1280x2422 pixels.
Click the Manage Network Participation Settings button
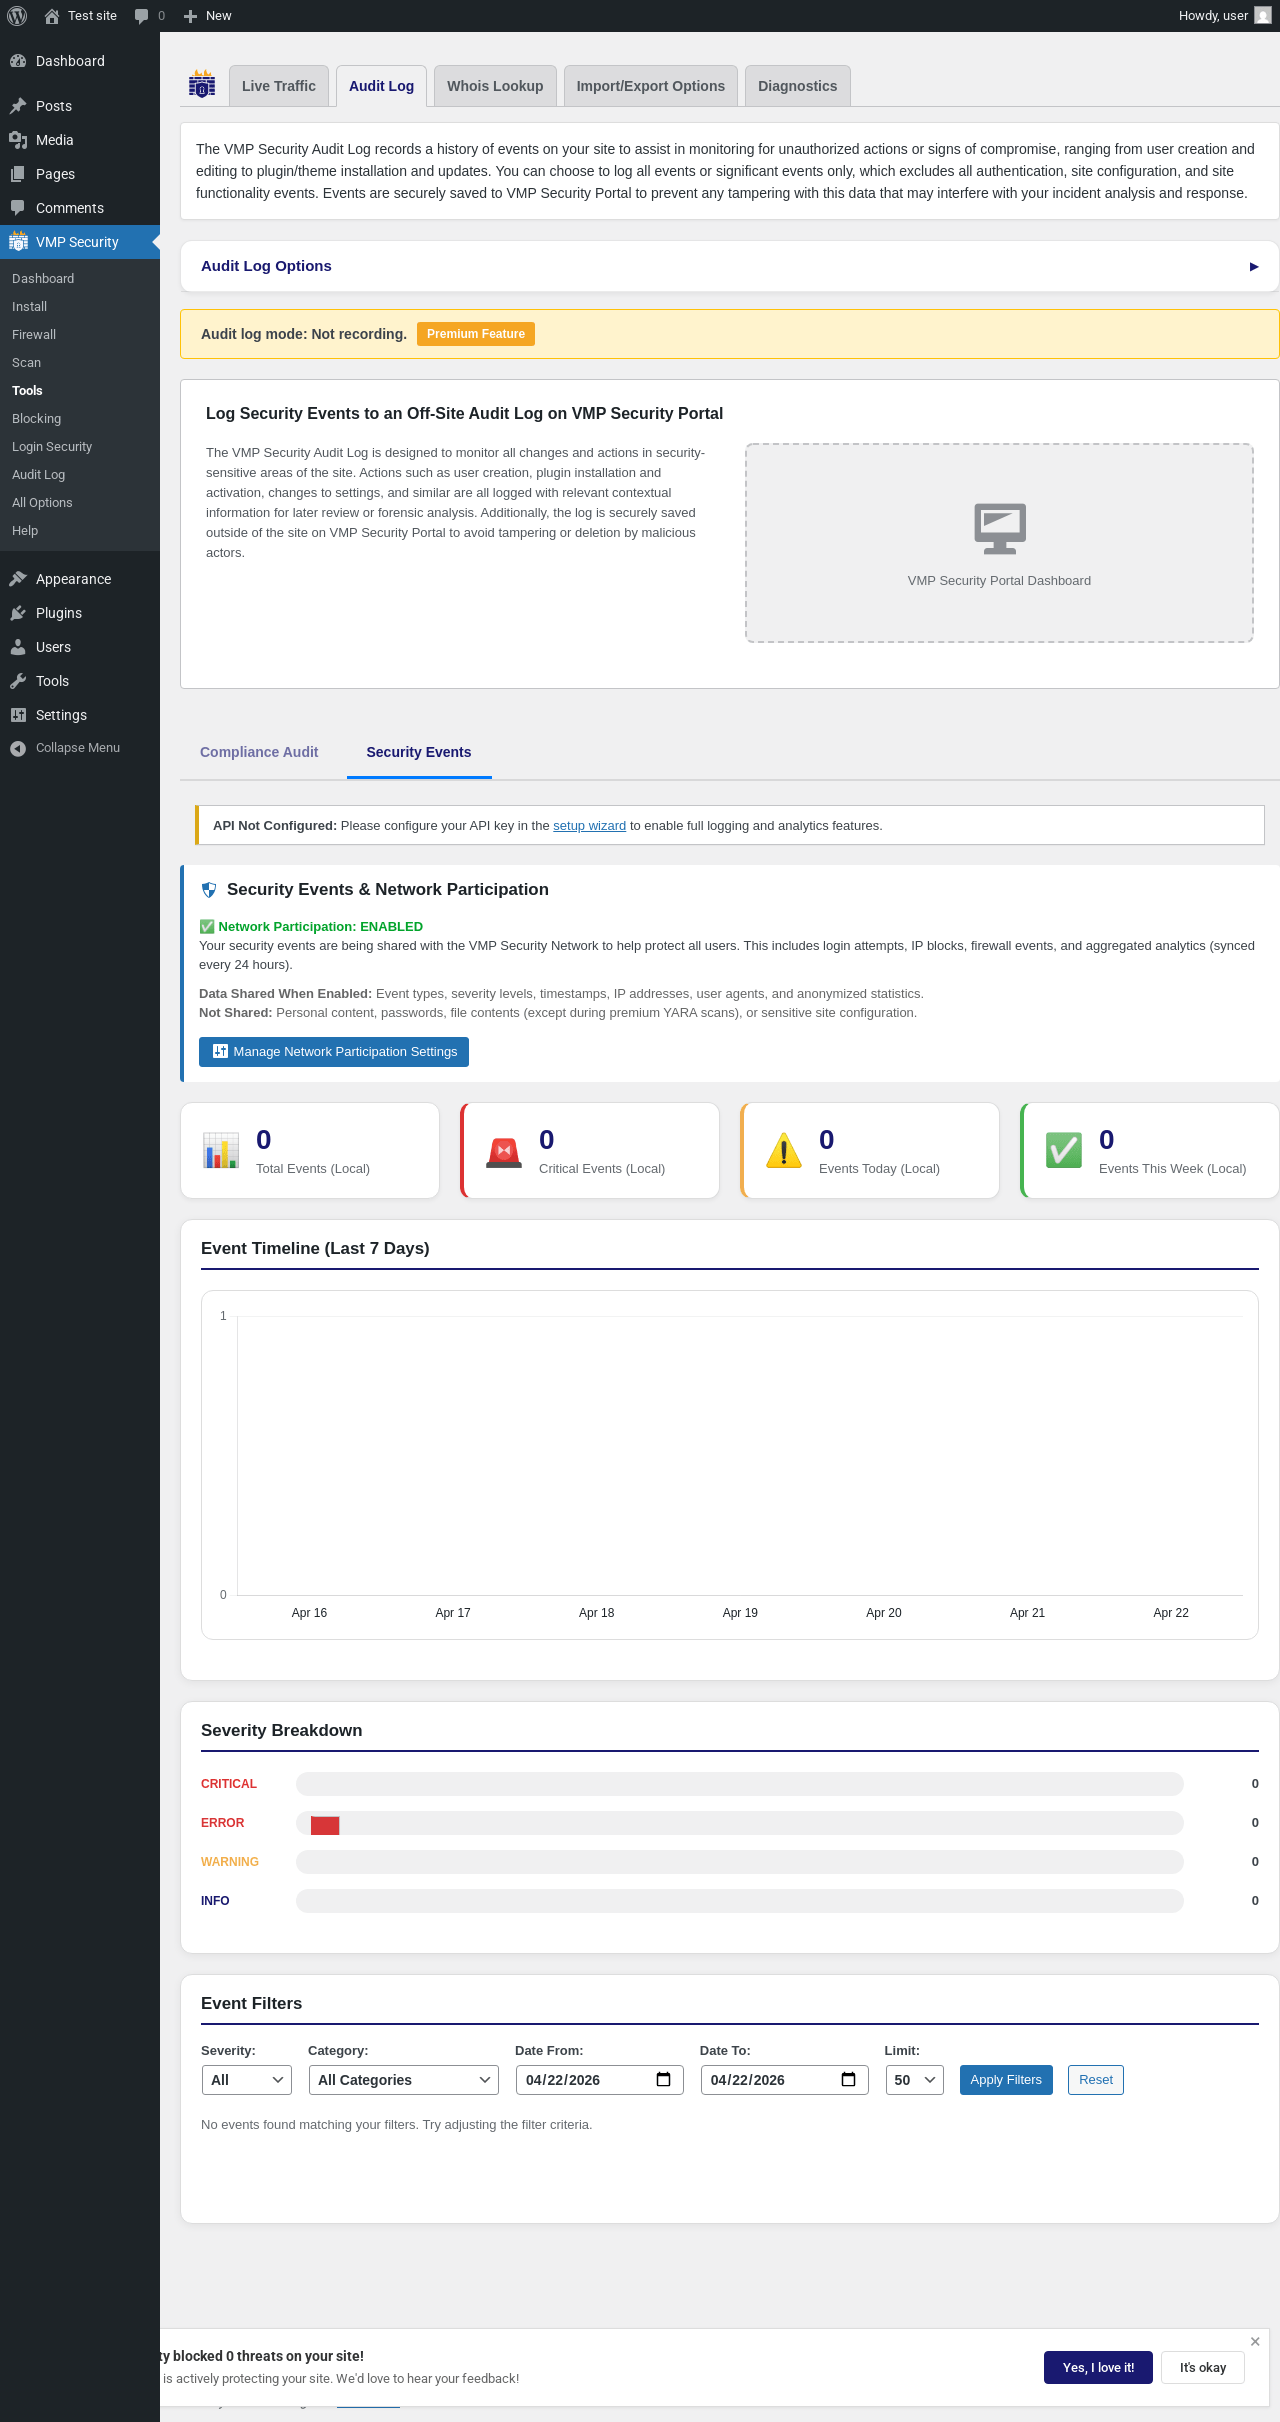334,1052
